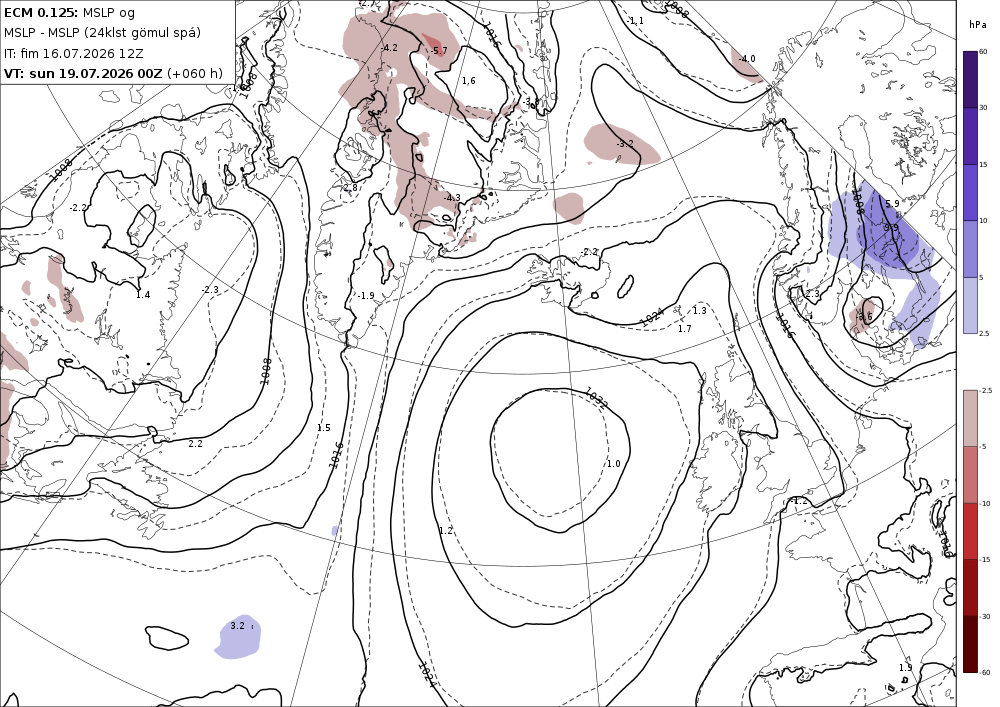Click the -60 tick on the red legend
The height and width of the screenshot is (707, 1000).
[x=985, y=672]
